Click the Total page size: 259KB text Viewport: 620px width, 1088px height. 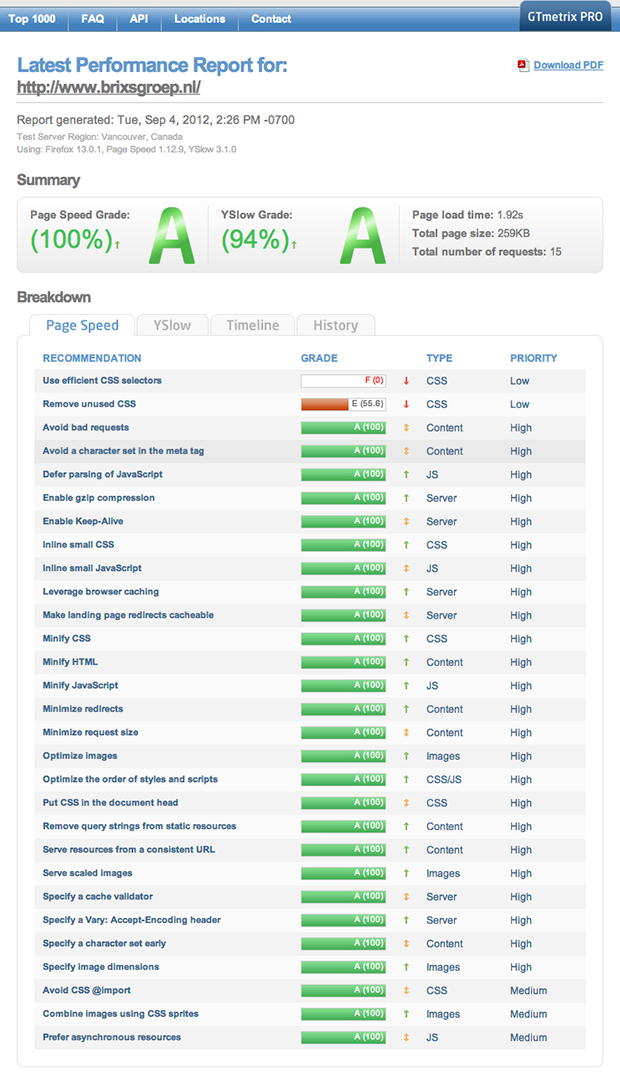point(471,234)
